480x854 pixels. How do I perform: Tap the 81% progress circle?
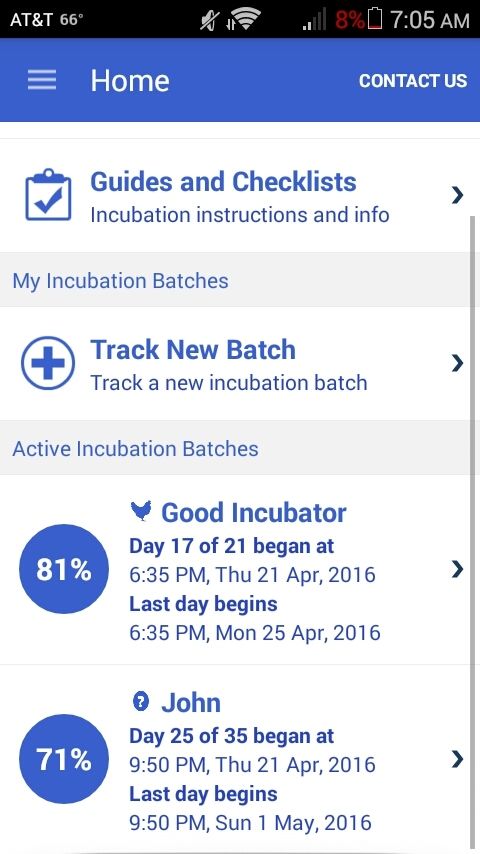pos(64,569)
